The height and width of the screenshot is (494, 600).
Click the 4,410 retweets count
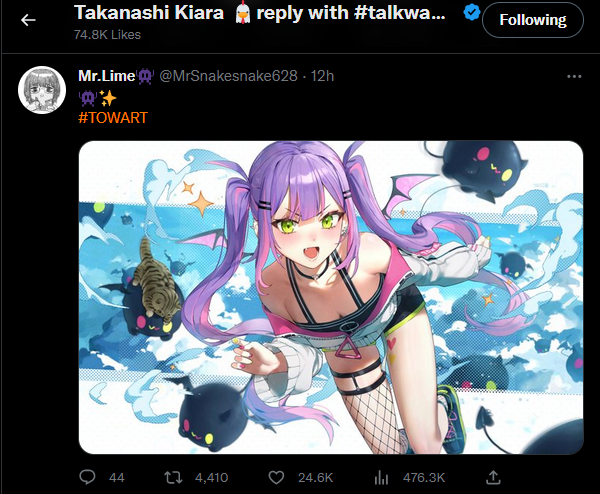pos(212,478)
